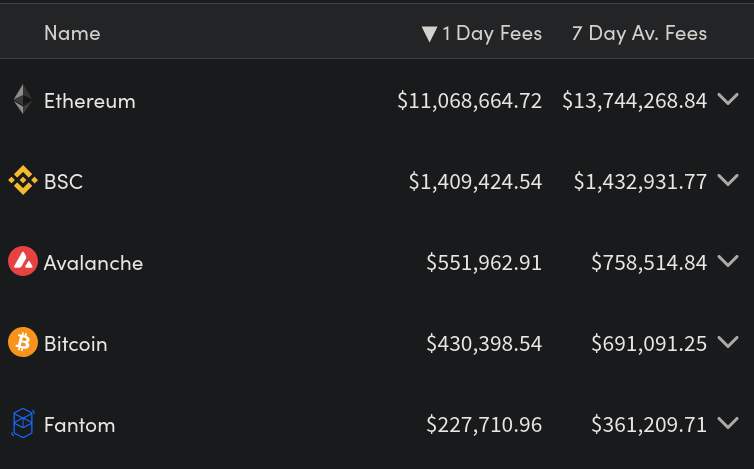Viewport: 754px width, 469px height.
Task: Expand the Ethereum row details
Action: [x=729, y=99]
